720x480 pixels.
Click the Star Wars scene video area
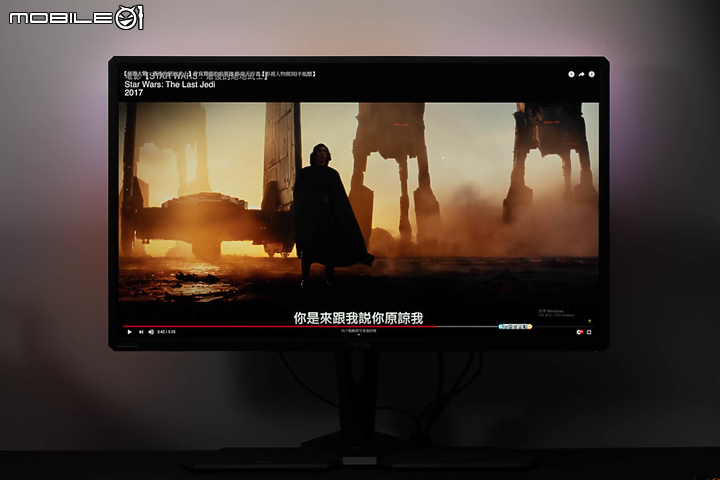point(359,202)
